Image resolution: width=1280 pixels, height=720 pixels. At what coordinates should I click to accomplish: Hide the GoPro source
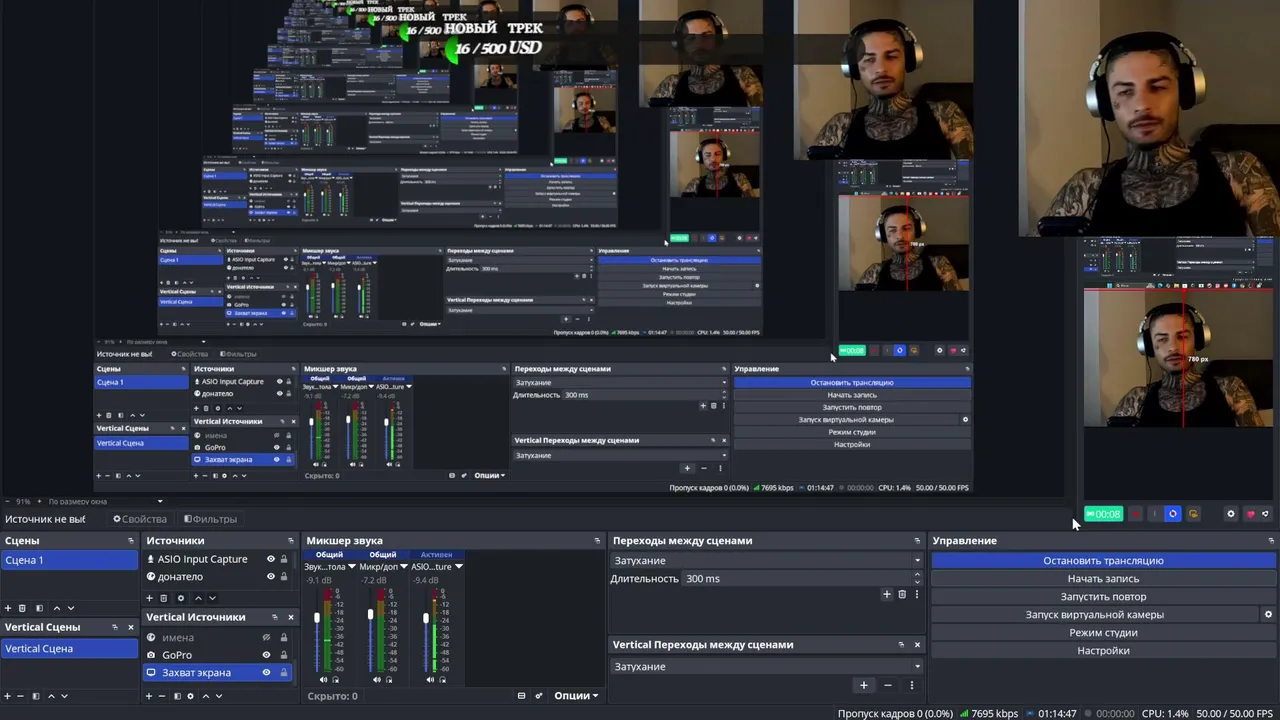pos(266,655)
